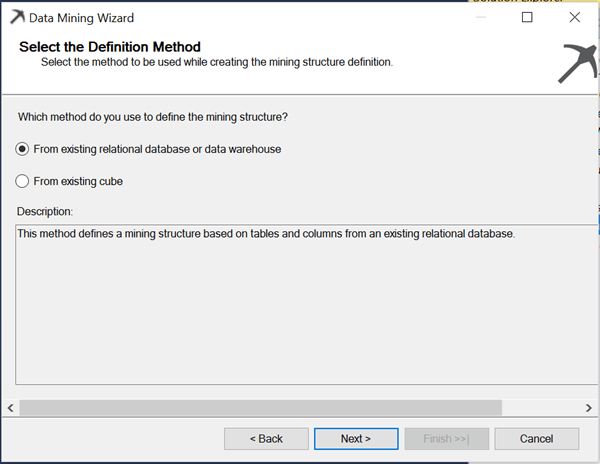
Task: Click the right arrow of the horizontal scrollbar
Action: click(x=589, y=408)
